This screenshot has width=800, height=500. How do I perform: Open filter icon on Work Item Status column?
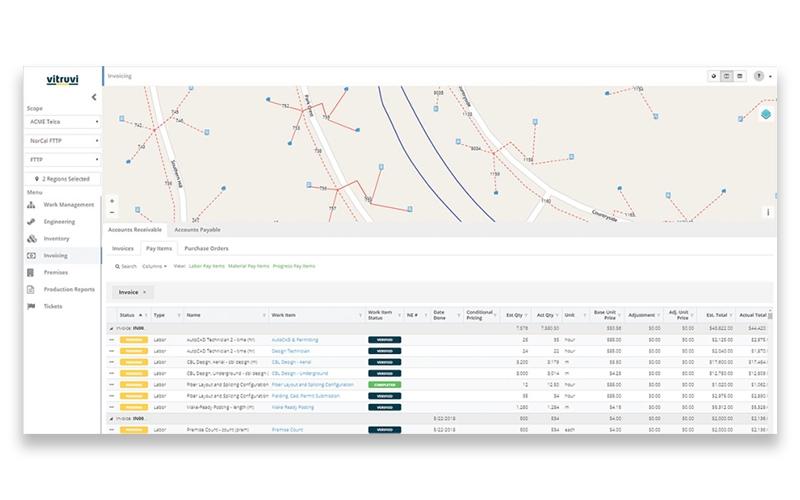click(399, 315)
